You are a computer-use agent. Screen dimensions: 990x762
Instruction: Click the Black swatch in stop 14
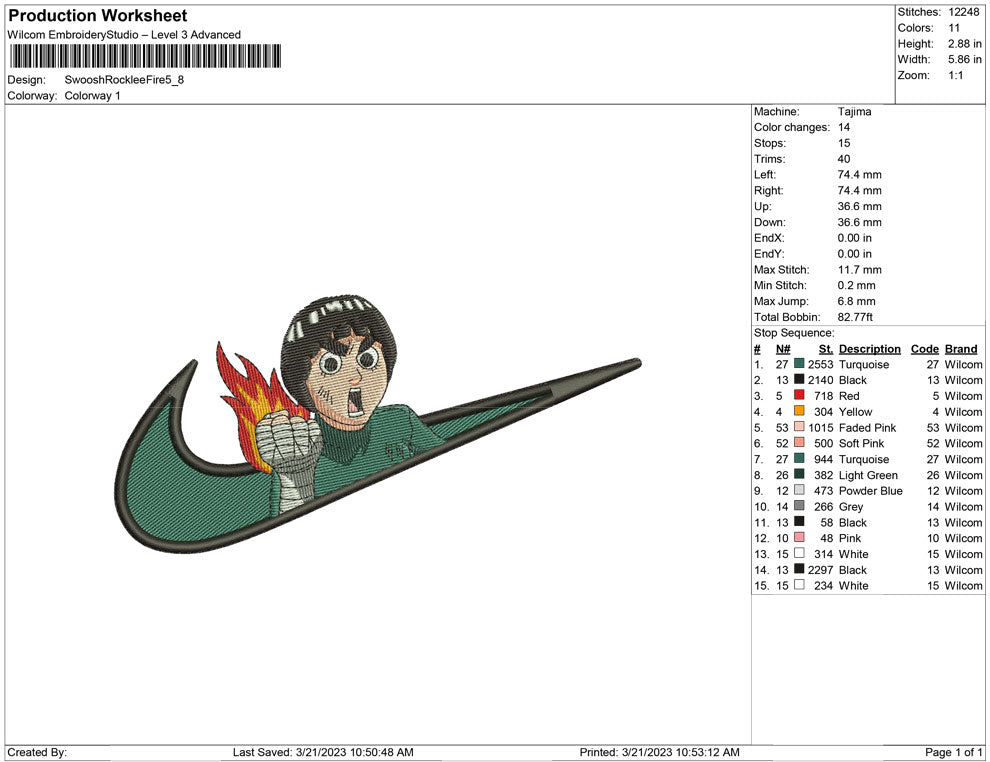point(799,569)
